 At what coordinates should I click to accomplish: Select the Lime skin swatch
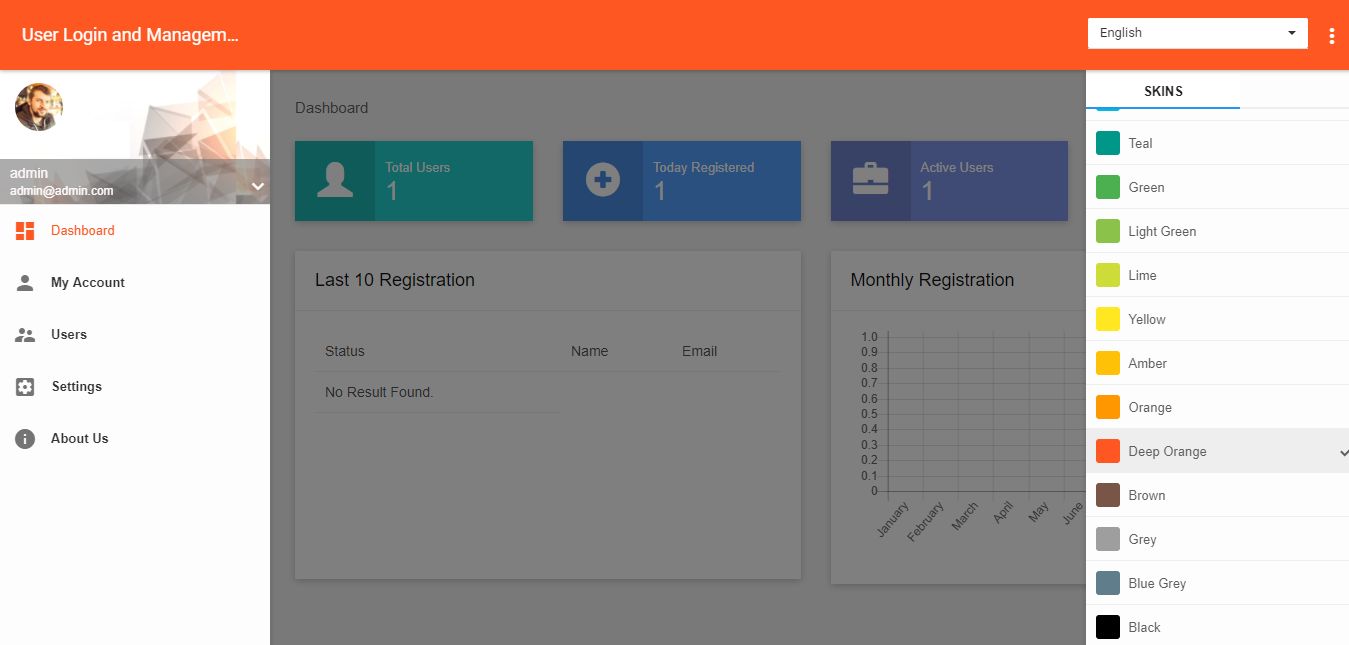click(1108, 275)
